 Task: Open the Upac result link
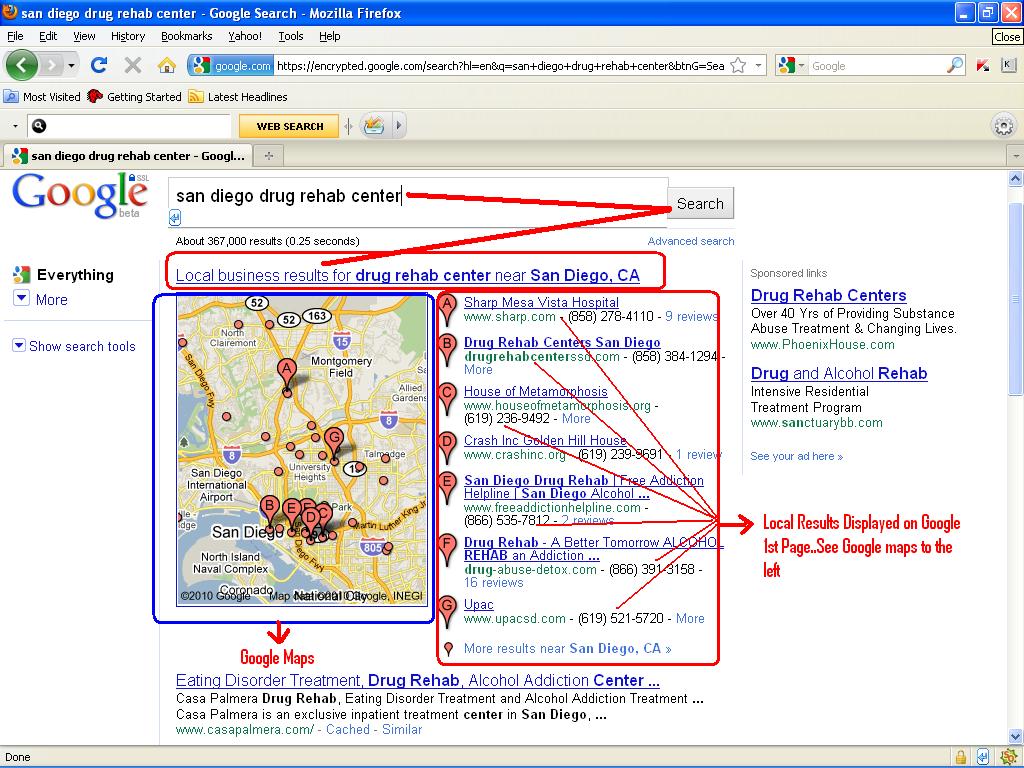click(479, 605)
